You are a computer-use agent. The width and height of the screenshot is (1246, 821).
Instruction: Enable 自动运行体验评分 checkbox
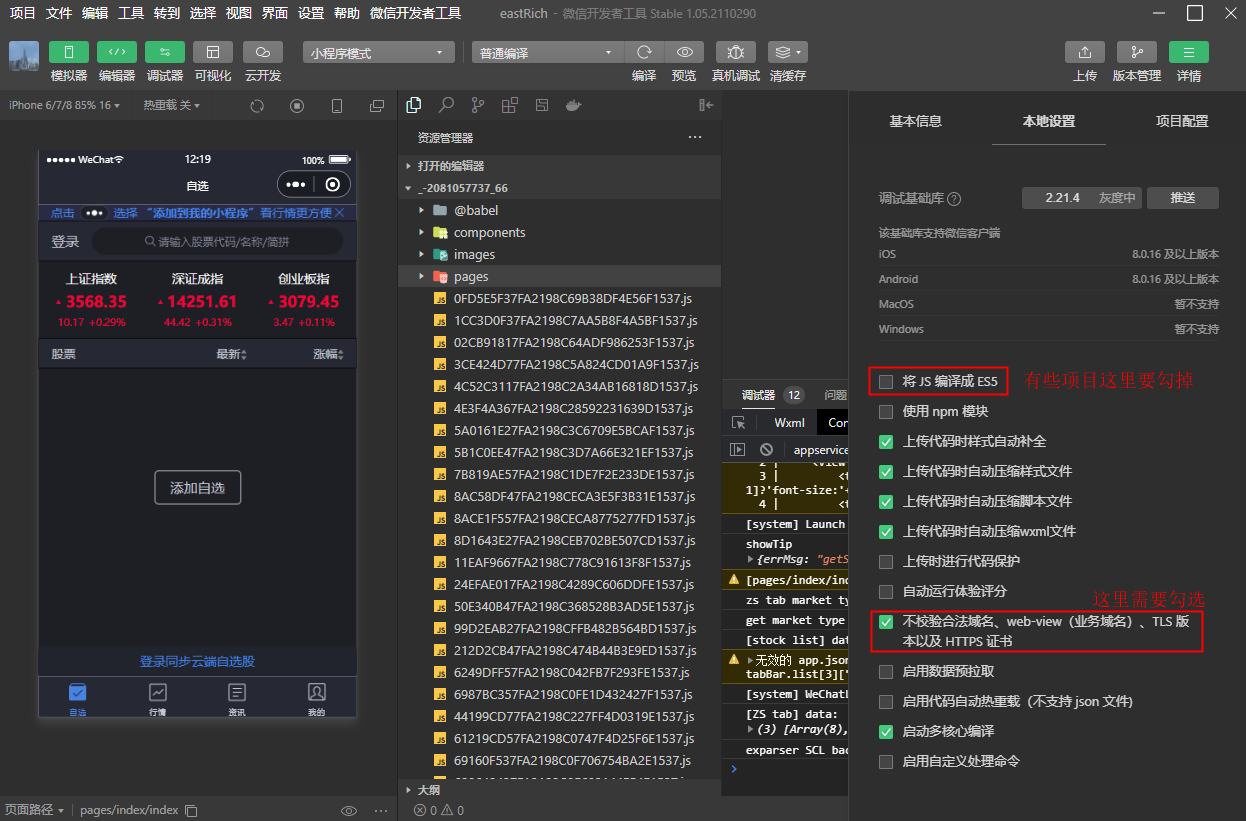coord(886,591)
